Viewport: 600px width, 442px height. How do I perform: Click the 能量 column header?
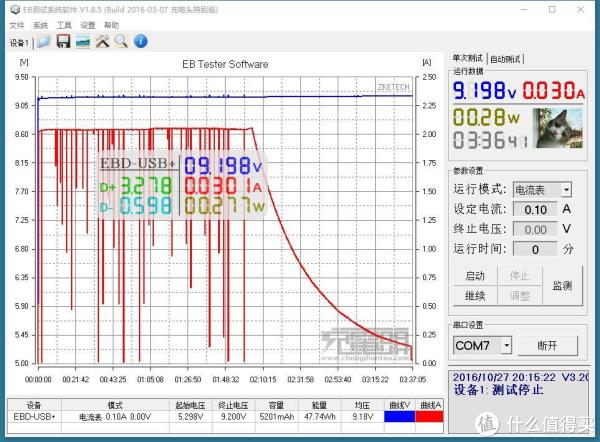320,405
